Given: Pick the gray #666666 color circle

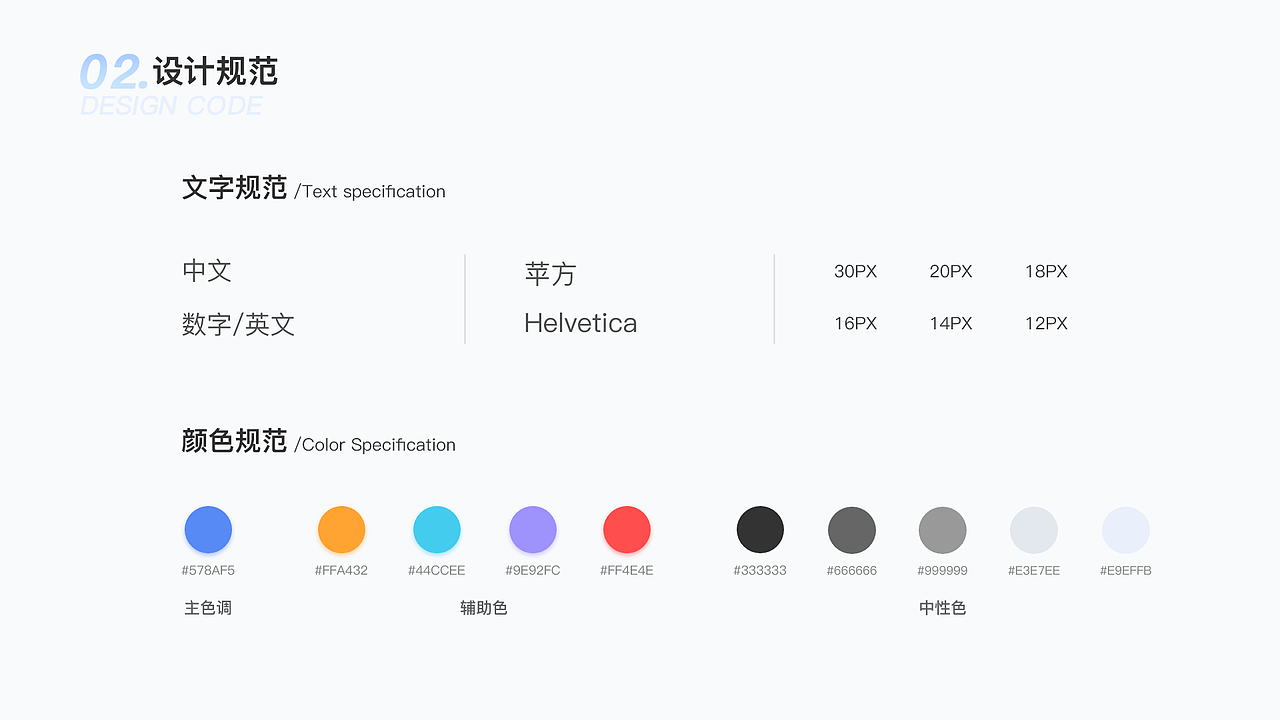Looking at the screenshot, I should (x=852, y=530).
